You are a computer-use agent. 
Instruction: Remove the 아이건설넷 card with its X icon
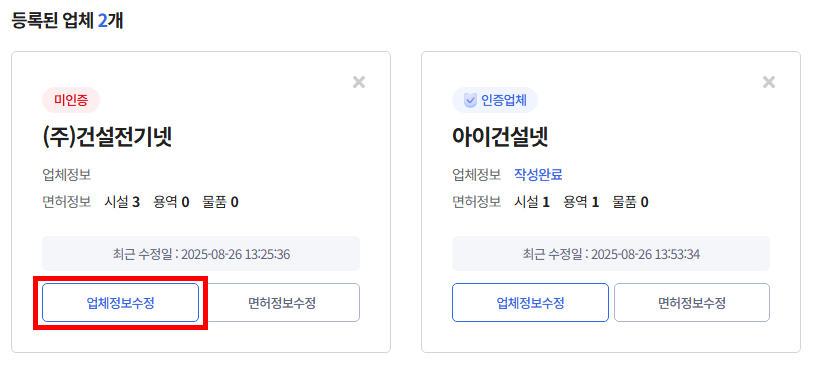[x=769, y=82]
